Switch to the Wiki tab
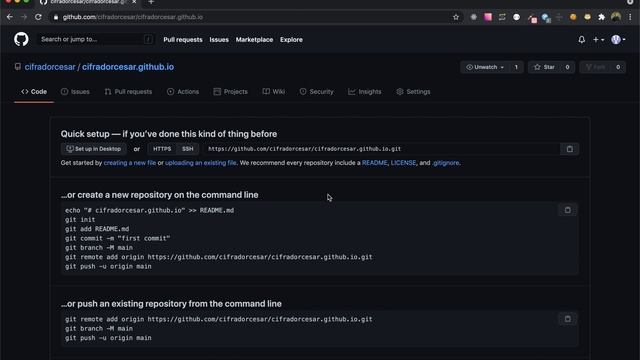 click(x=274, y=92)
